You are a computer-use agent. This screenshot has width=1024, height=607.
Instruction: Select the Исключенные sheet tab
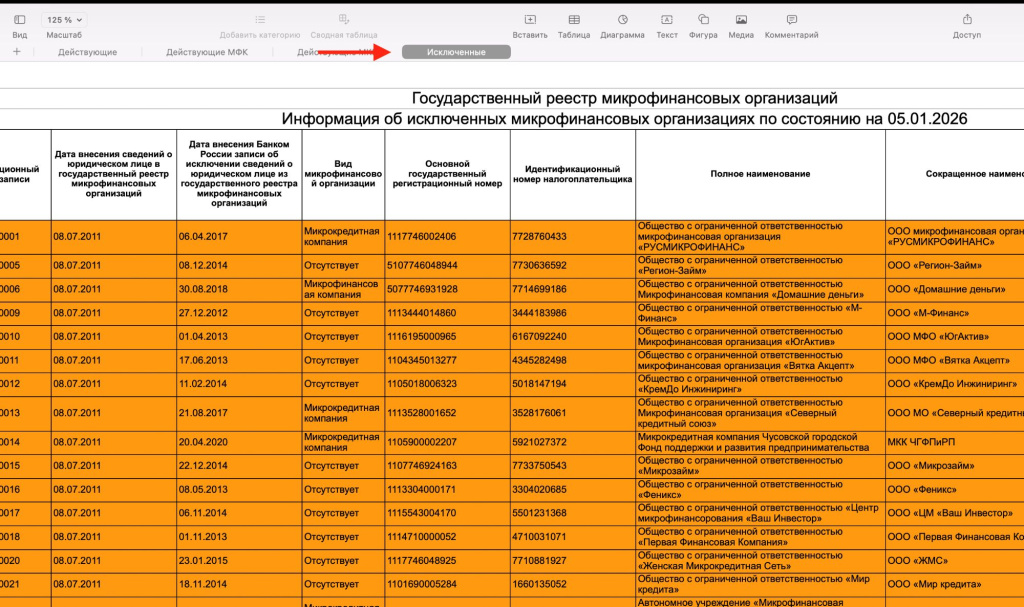(456, 52)
